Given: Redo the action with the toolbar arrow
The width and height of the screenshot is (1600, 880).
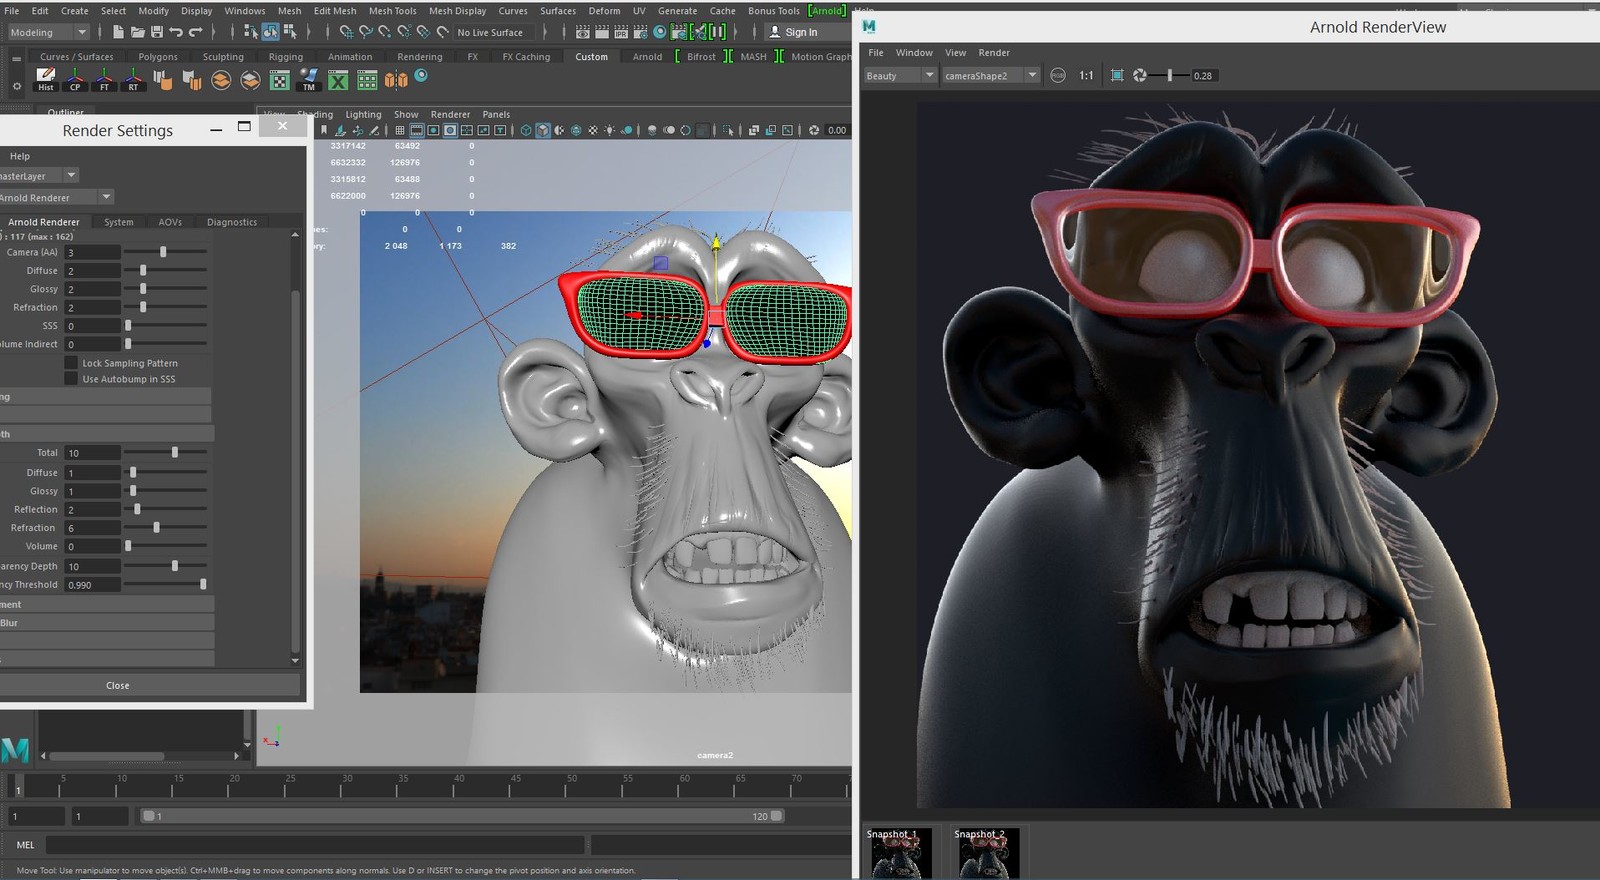Looking at the screenshot, I should pos(195,32).
